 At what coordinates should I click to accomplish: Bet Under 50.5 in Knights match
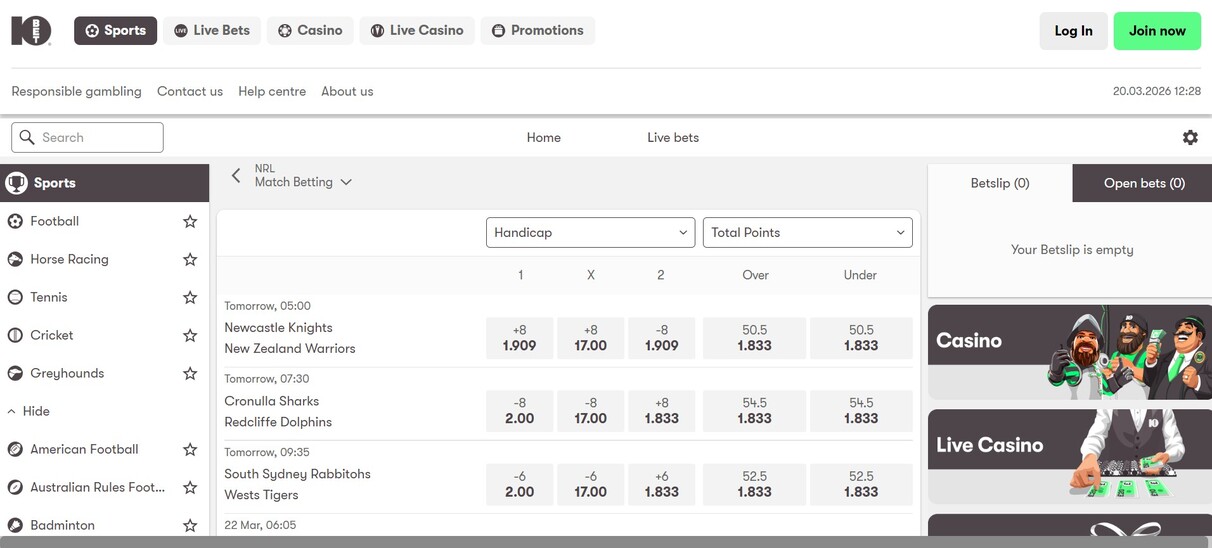click(x=861, y=338)
